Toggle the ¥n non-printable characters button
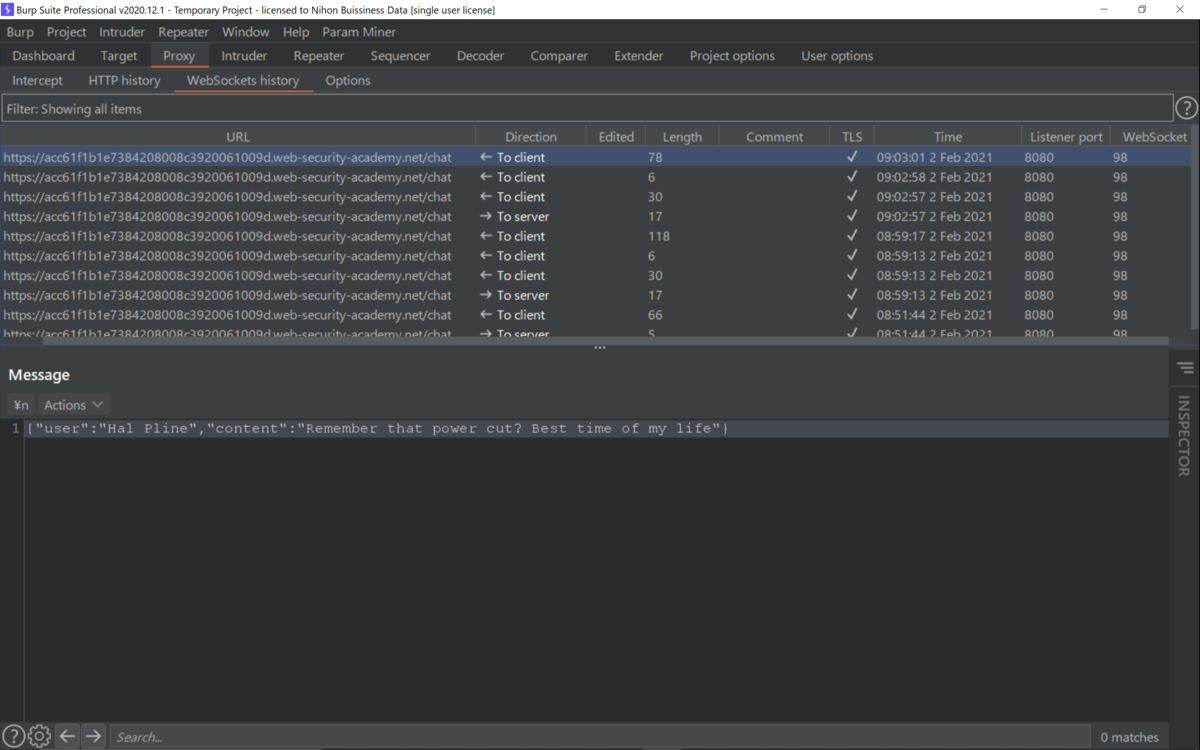1200x750 pixels. click(20, 405)
